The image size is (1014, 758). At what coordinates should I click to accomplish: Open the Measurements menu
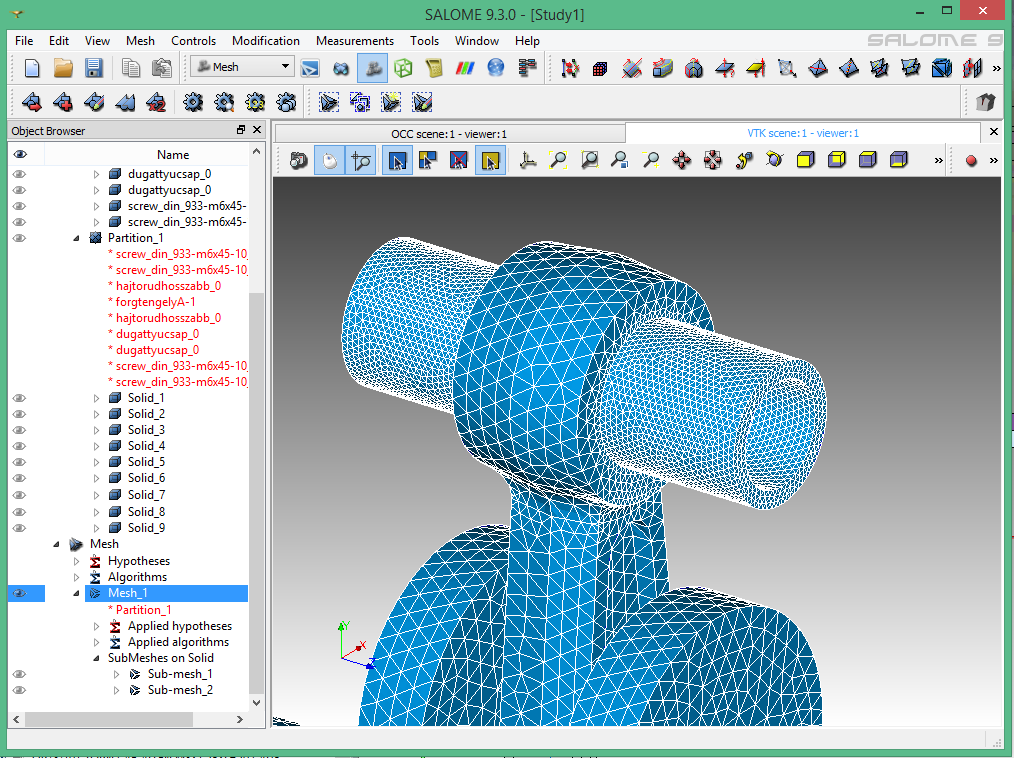coord(354,41)
